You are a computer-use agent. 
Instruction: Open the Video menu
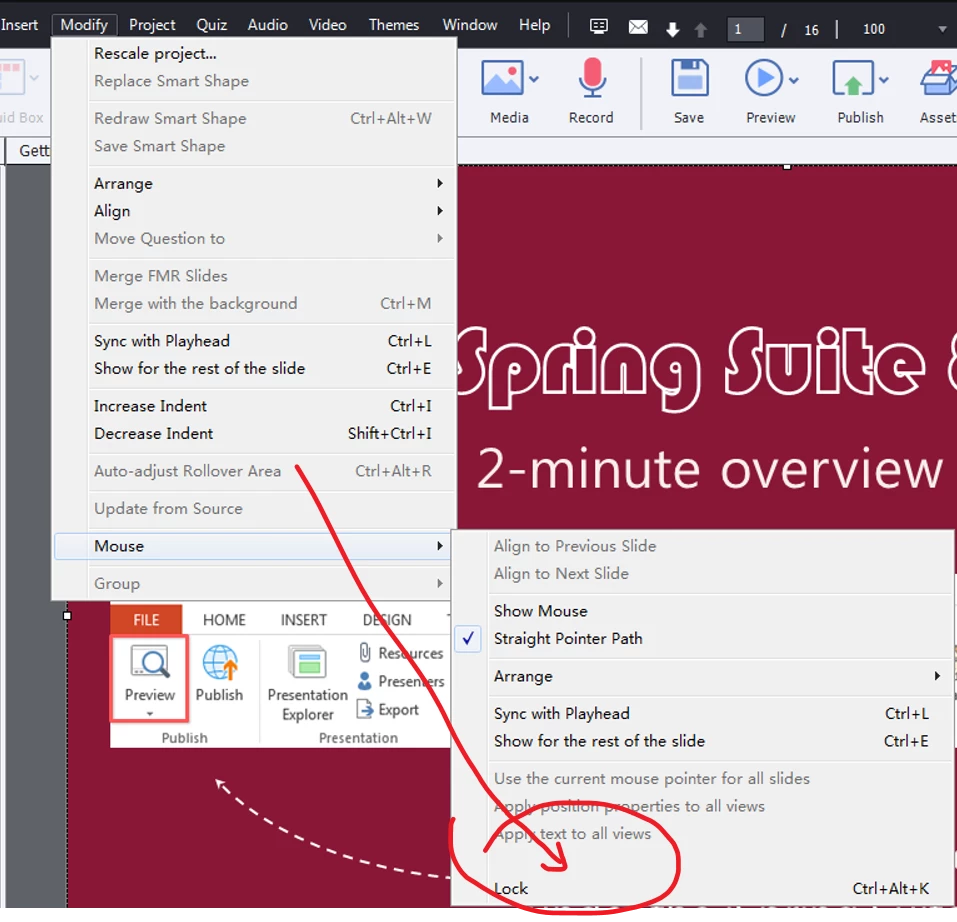pyautogui.click(x=327, y=25)
